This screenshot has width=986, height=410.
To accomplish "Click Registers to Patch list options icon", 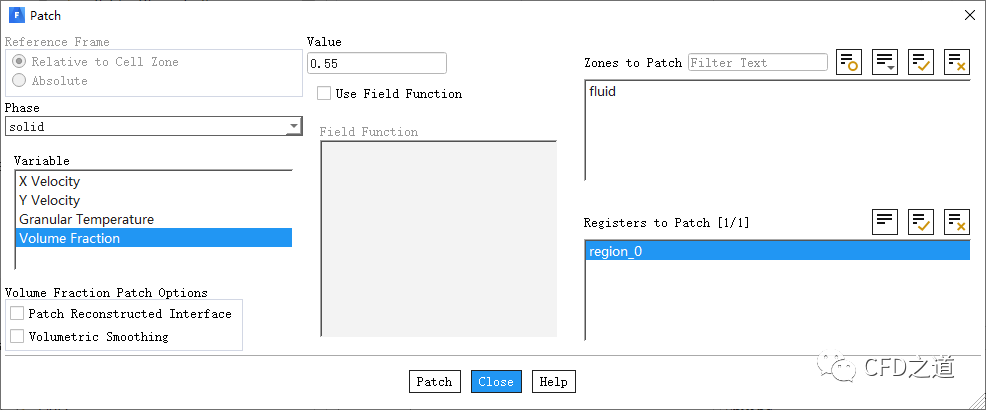I will point(885,222).
